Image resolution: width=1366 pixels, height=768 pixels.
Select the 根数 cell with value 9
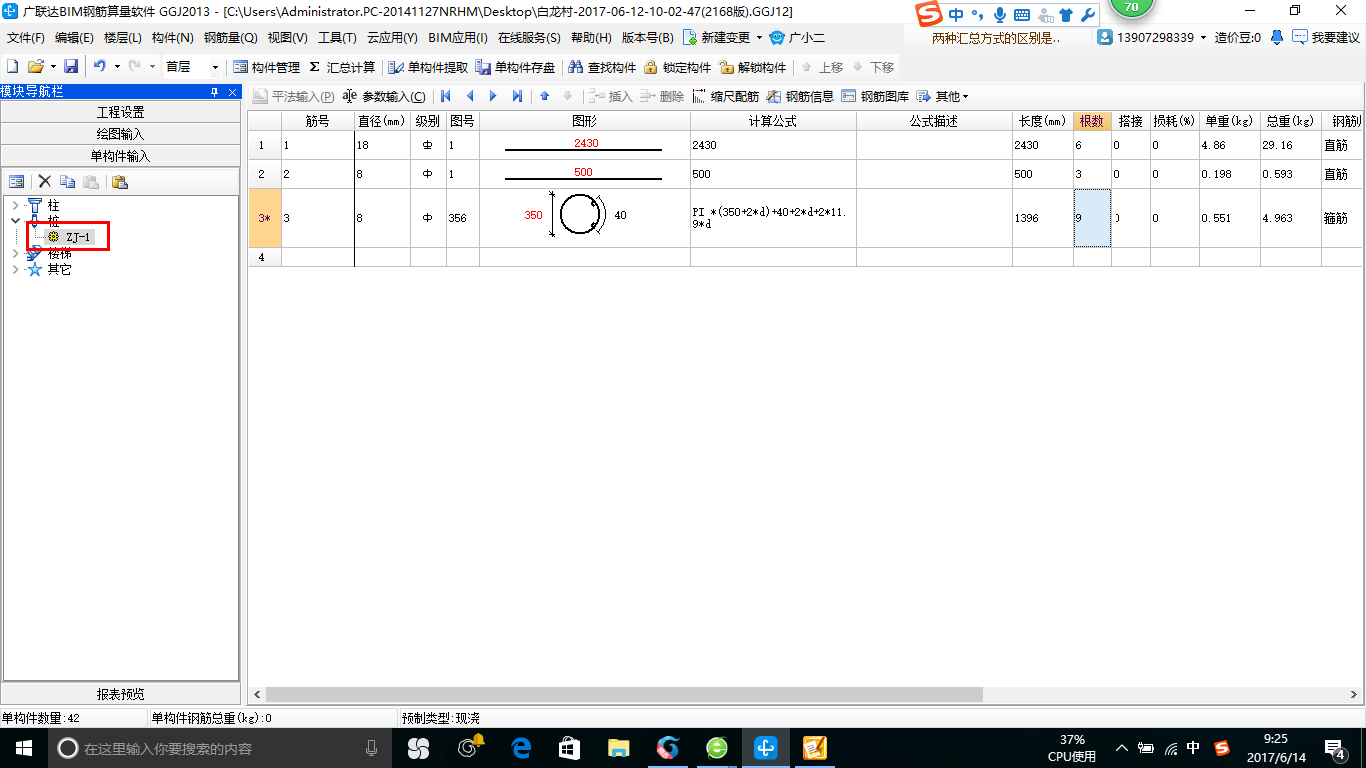[1093, 217]
